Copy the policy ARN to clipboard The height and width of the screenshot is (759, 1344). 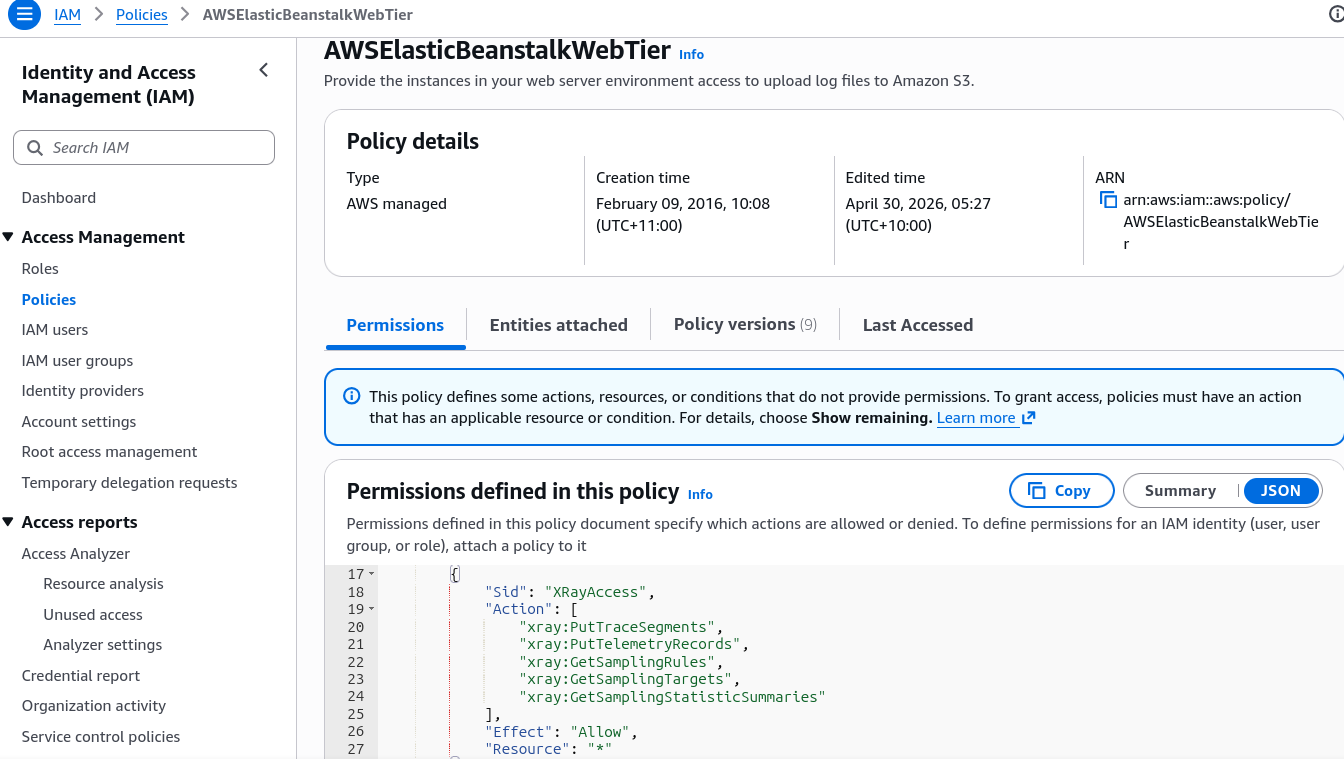1108,200
